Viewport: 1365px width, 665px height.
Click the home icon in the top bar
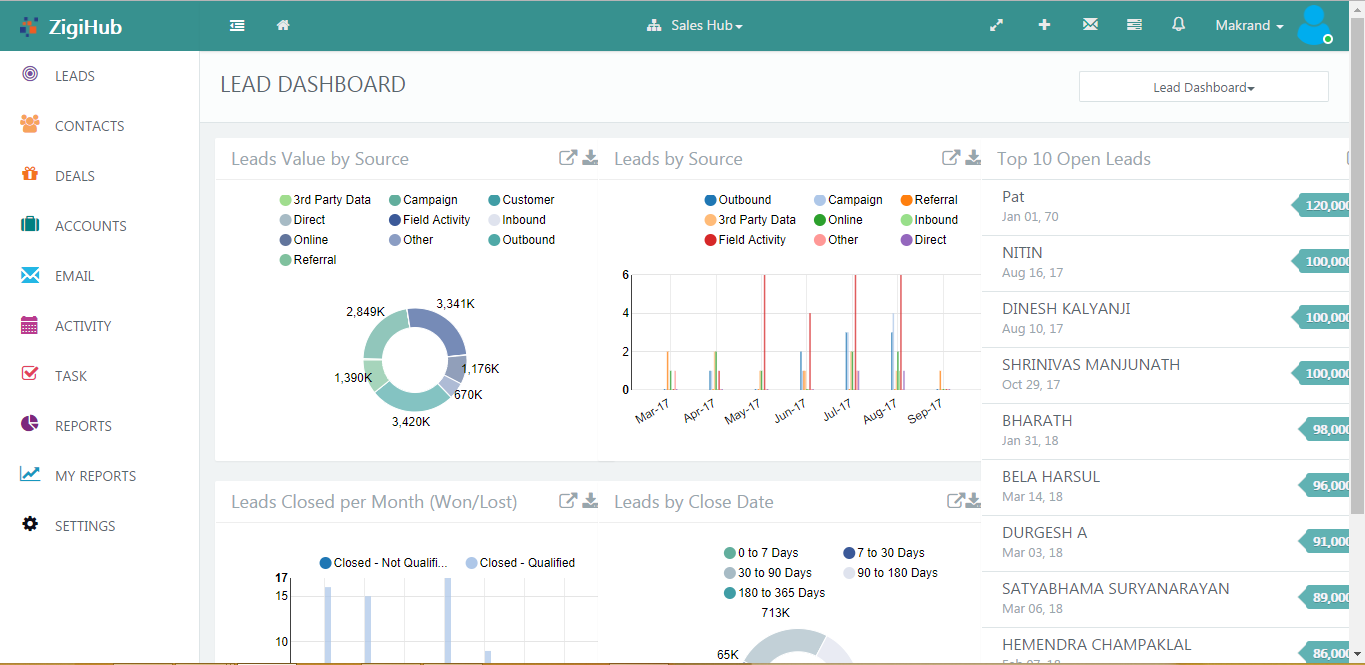pos(283,25)
